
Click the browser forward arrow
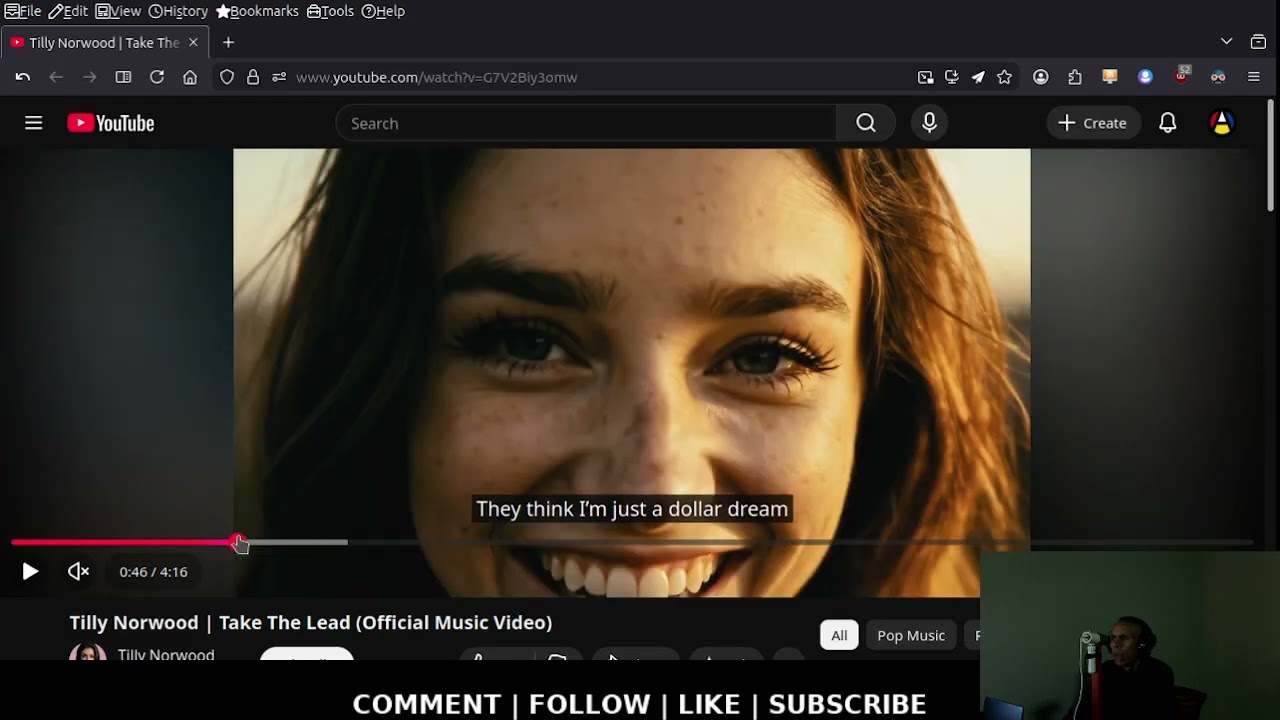coord(90,77)
